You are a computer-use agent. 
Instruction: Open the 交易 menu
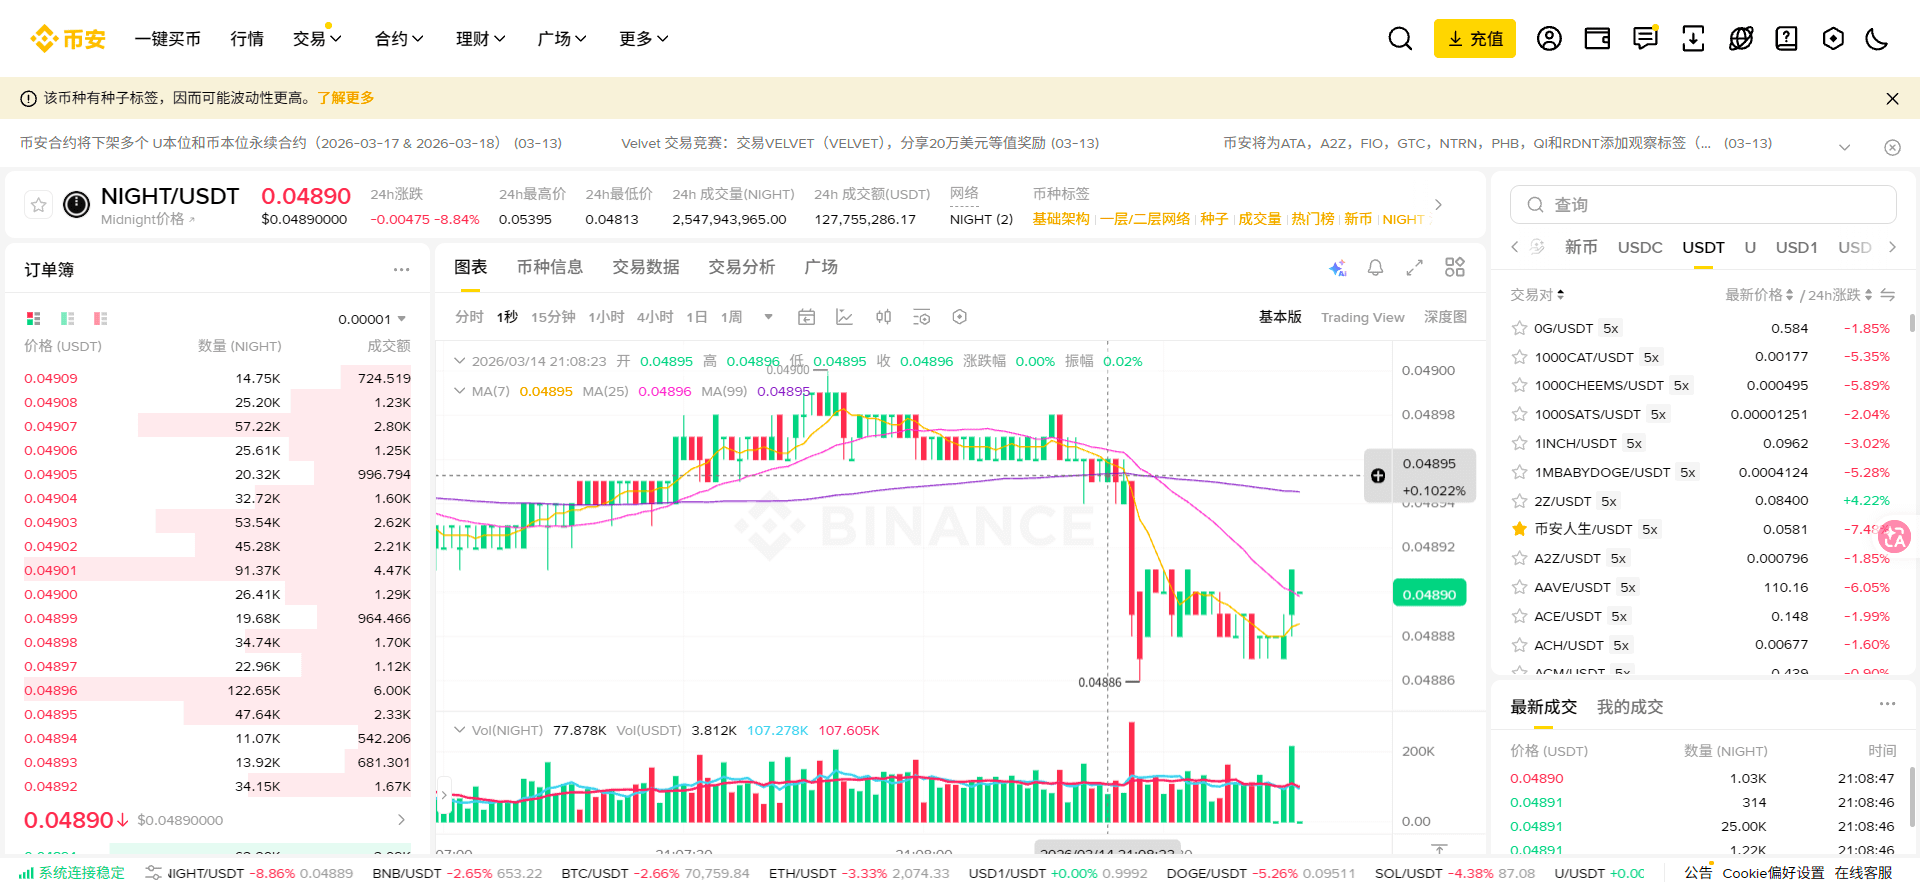(317, 39)
